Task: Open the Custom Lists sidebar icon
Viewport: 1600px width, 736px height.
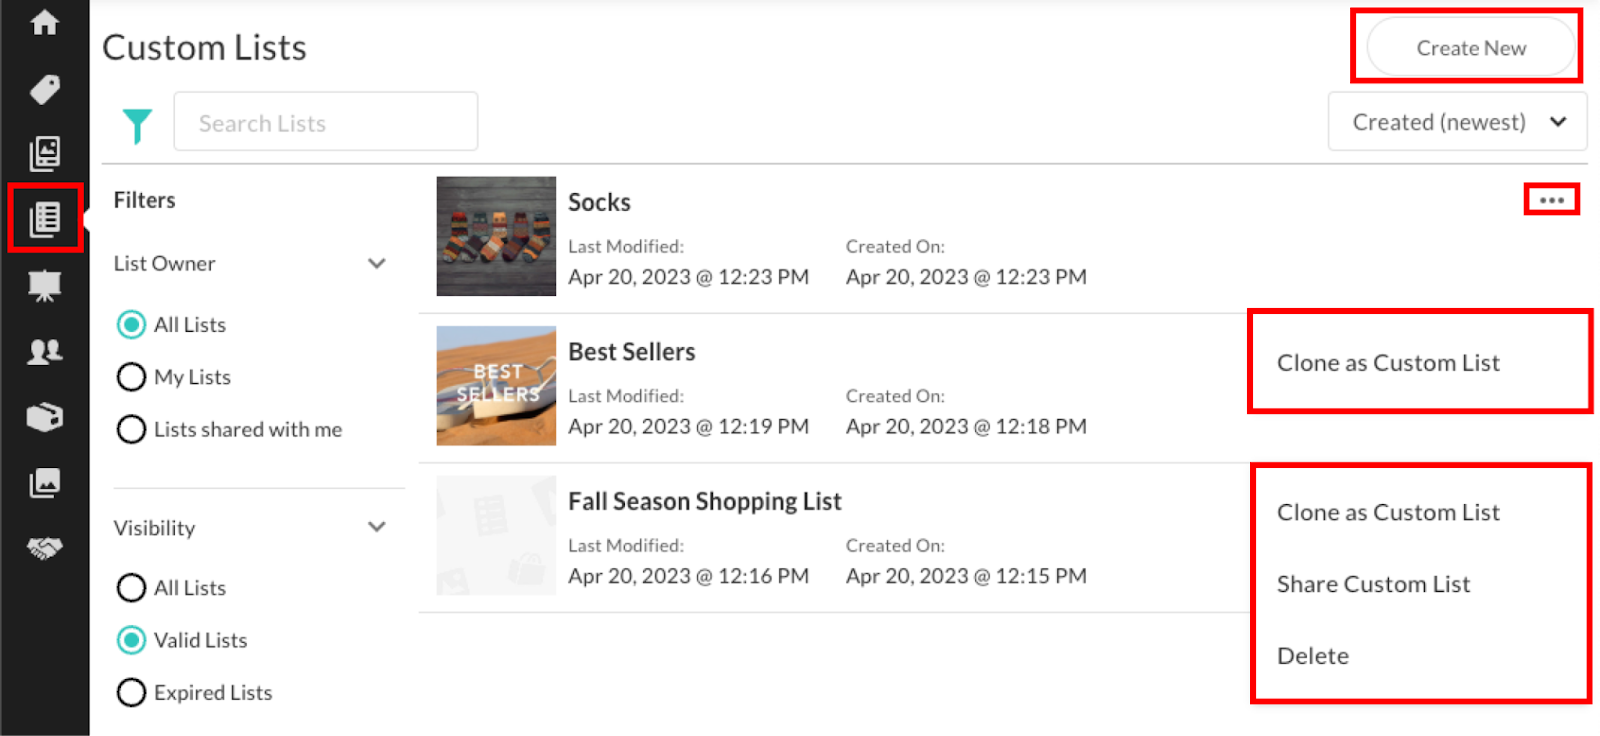Action: [45, 218]
